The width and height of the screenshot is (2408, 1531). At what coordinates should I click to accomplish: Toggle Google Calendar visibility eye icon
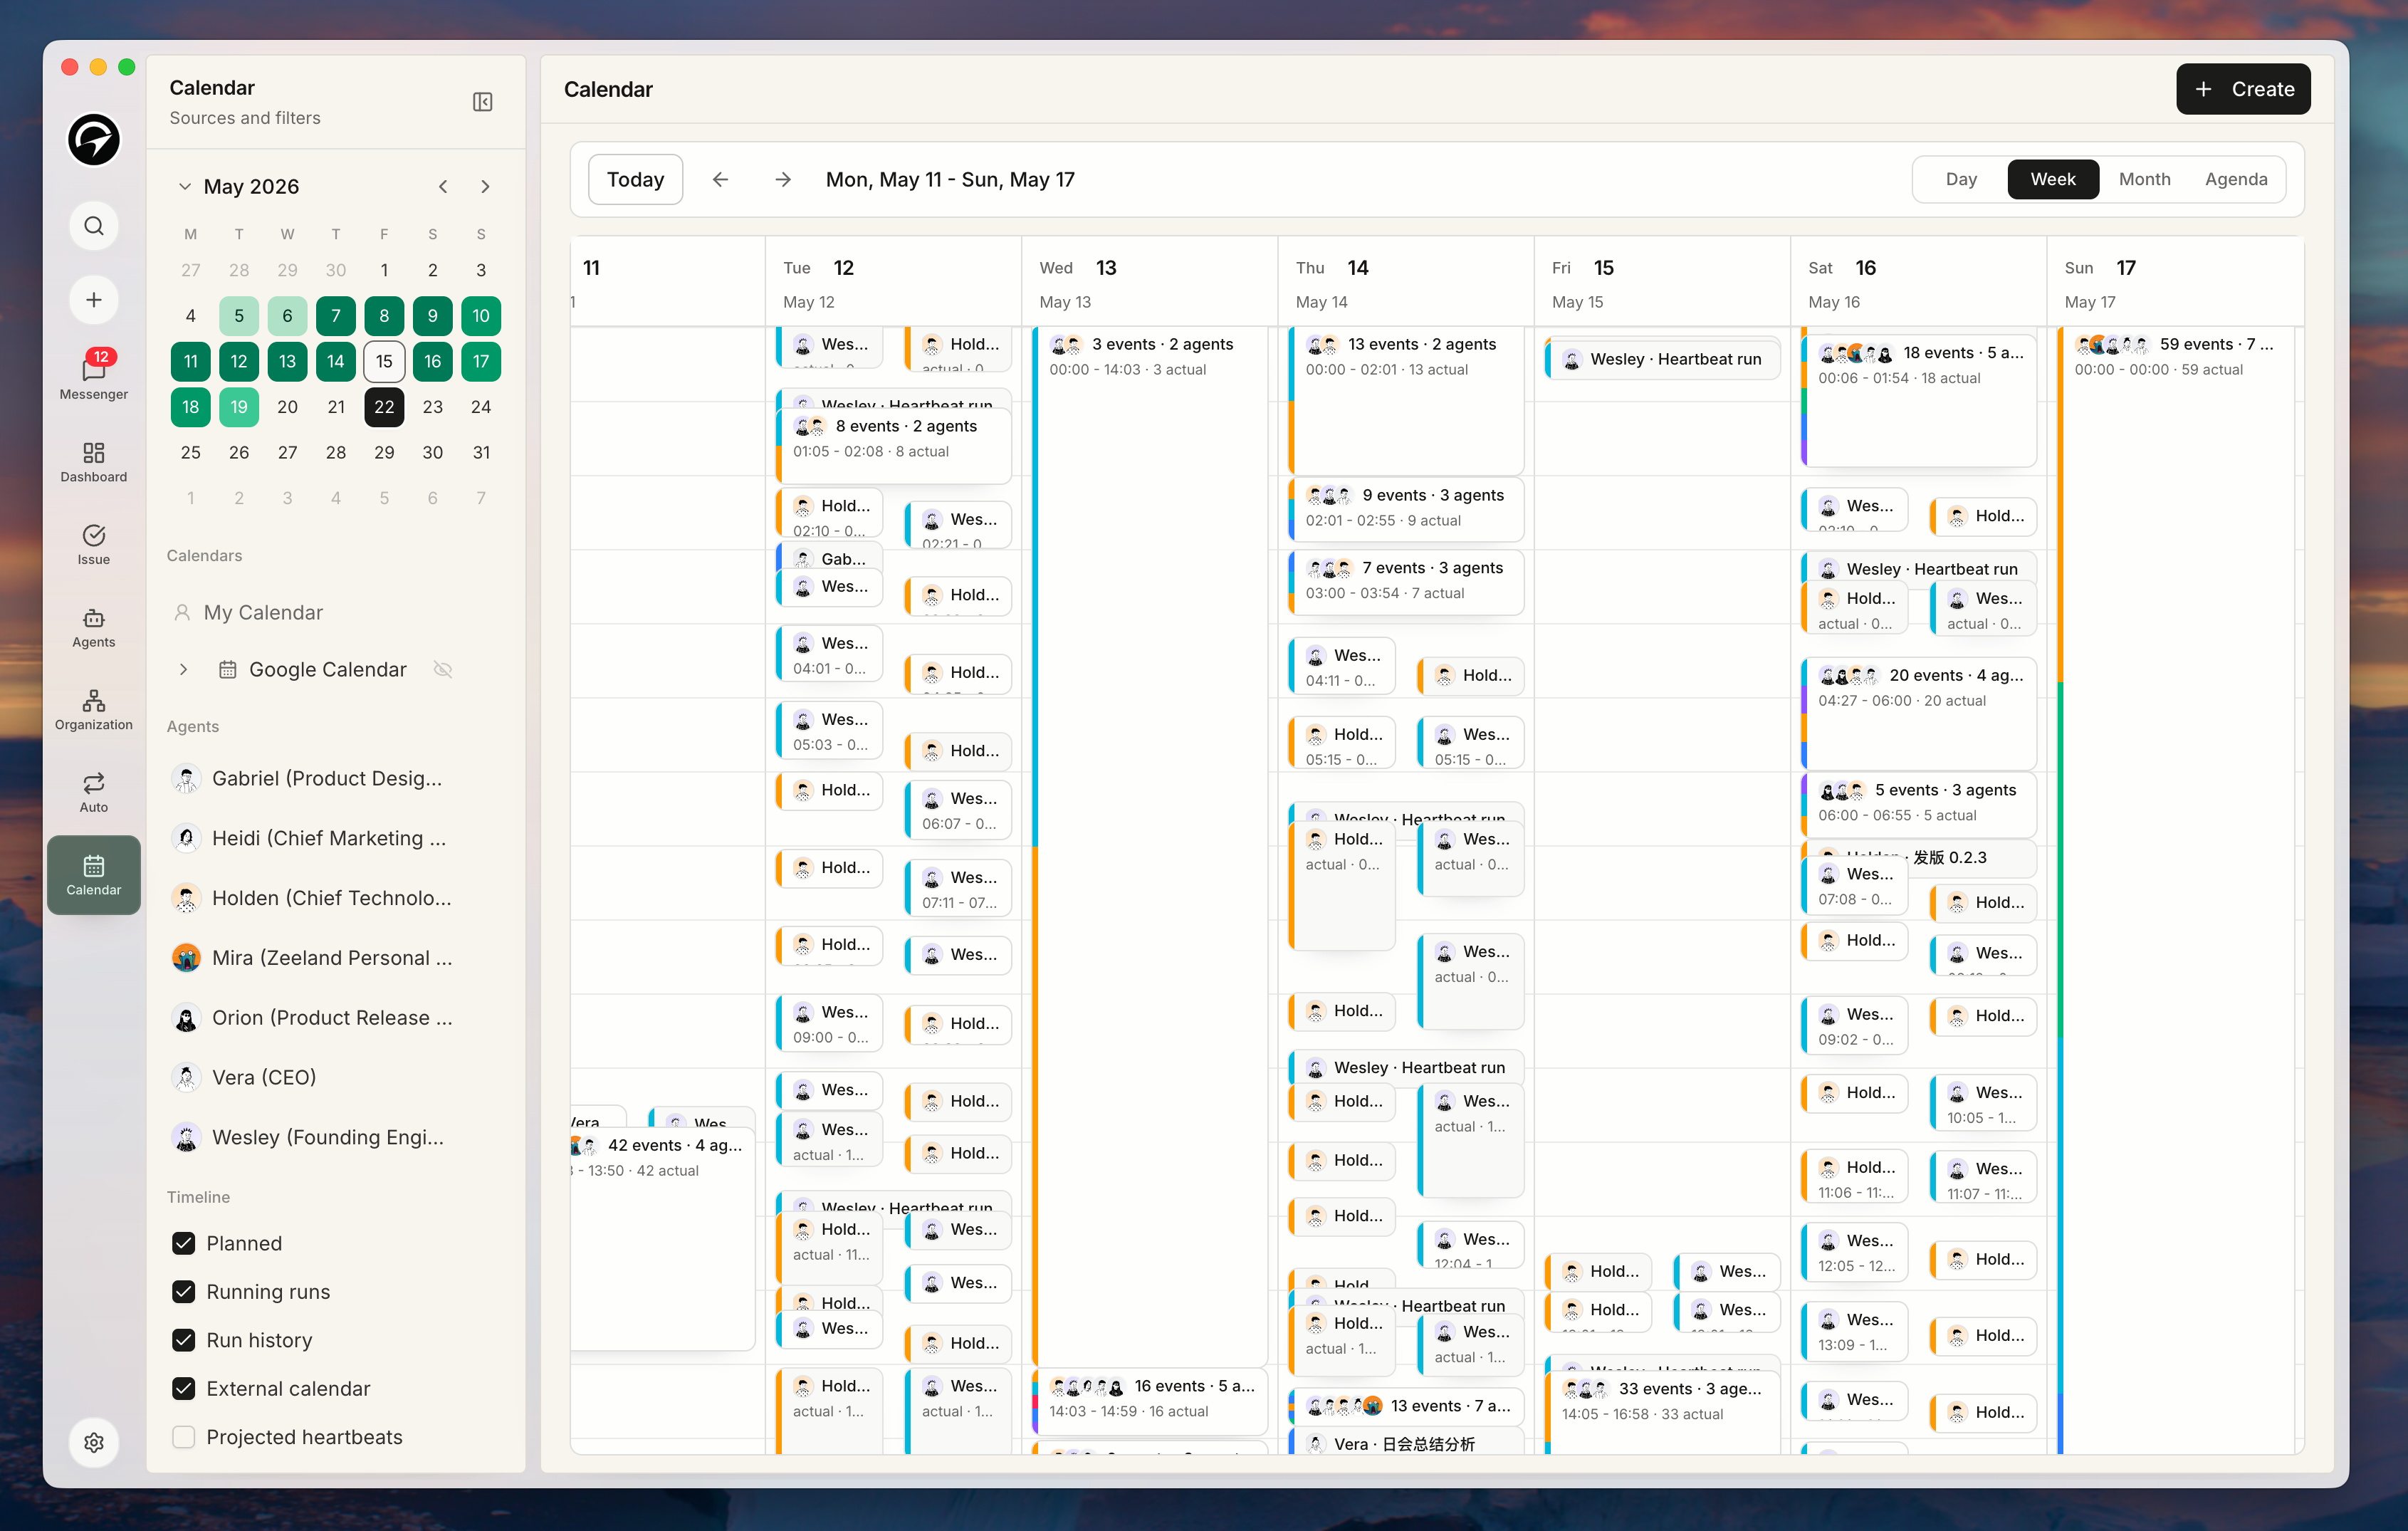tap(443, 669)
